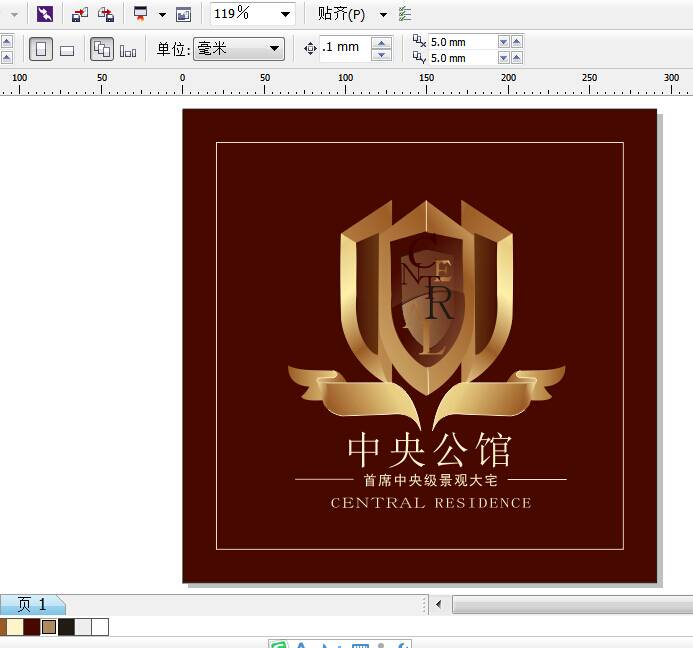The height and width of the screenshot is (648, 693).
Task: Click the 贴齐(P) snap button
Action: click(341, 14)
